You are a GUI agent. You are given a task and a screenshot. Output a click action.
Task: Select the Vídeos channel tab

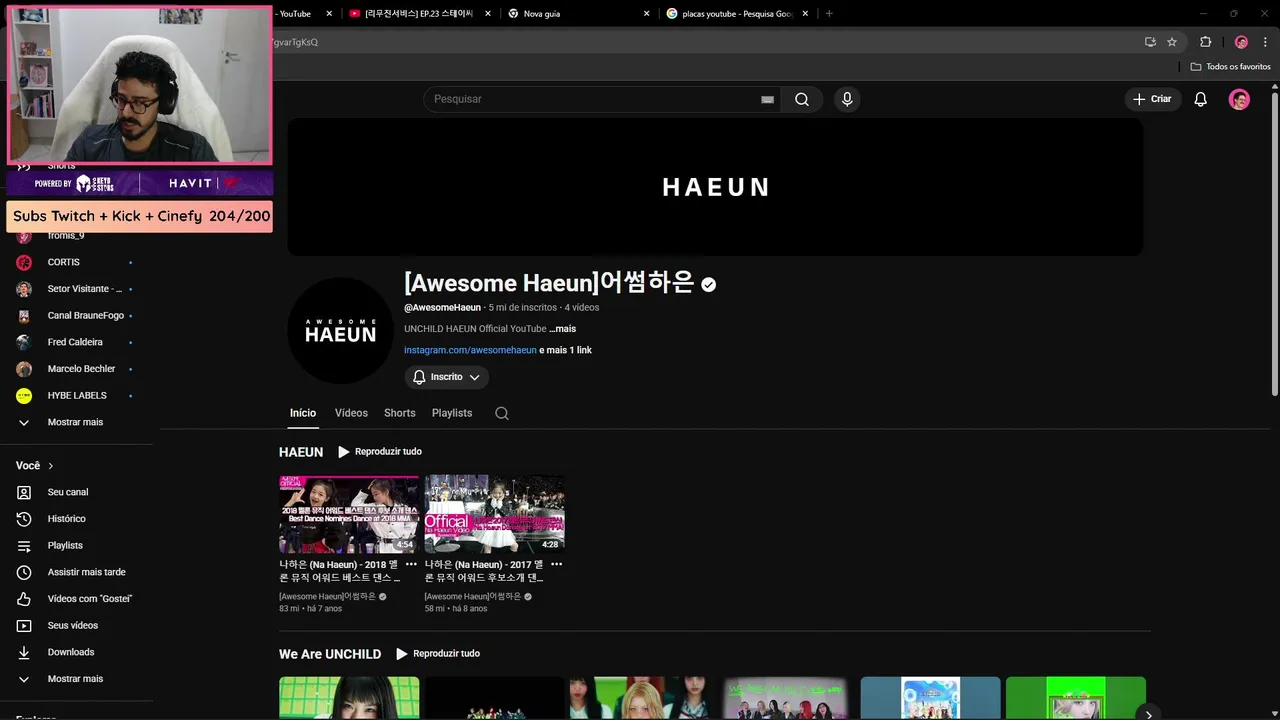click(x=351, y=413)
